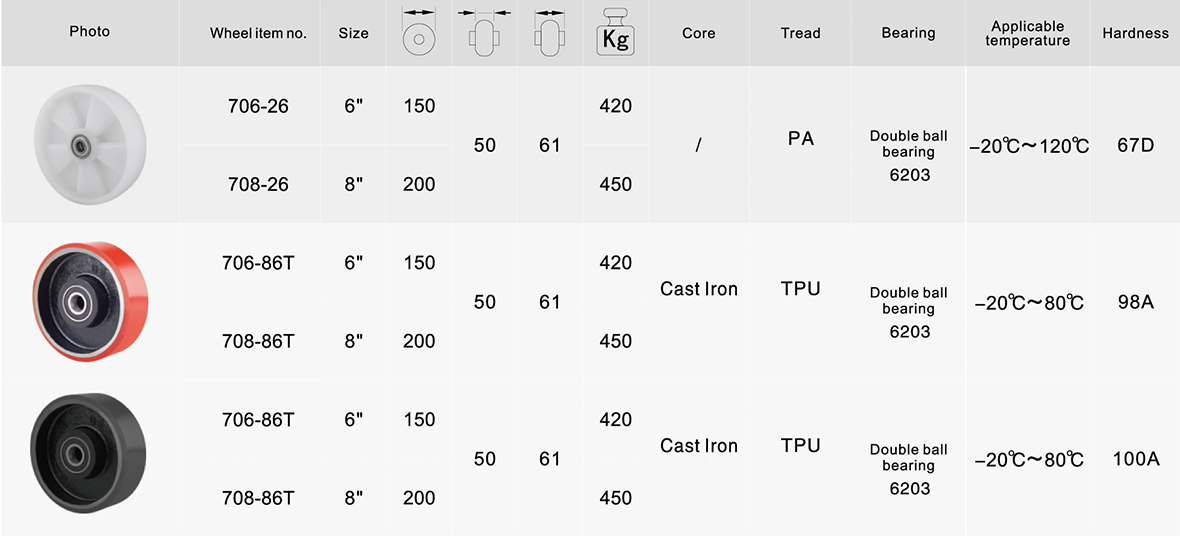
Task: Click the 67D hardness value
Action: pyautogui.click(x=1136, y=145)
